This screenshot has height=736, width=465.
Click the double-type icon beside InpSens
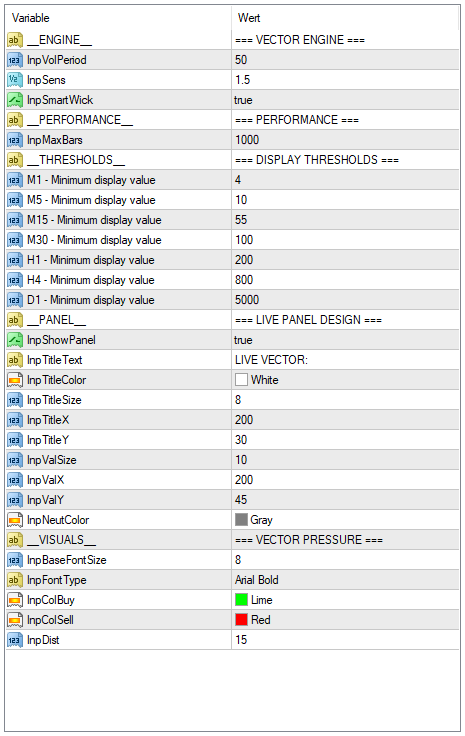click(x=15, y=80)
